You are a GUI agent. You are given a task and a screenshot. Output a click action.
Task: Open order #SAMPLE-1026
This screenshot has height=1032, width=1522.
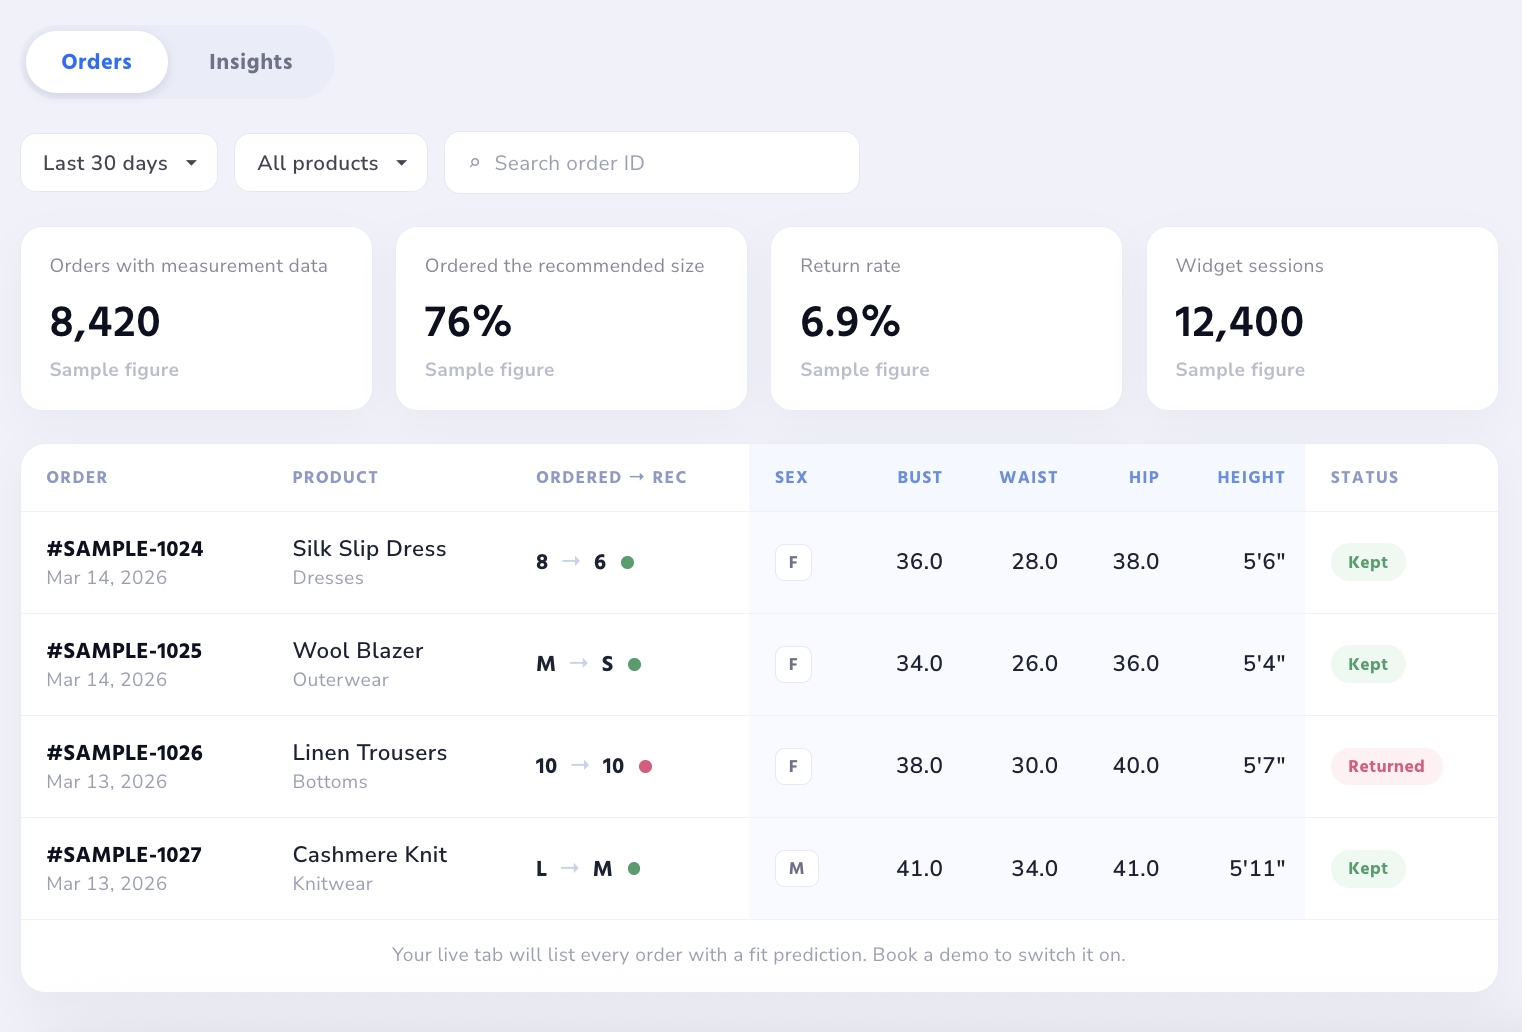pos(125,753)
